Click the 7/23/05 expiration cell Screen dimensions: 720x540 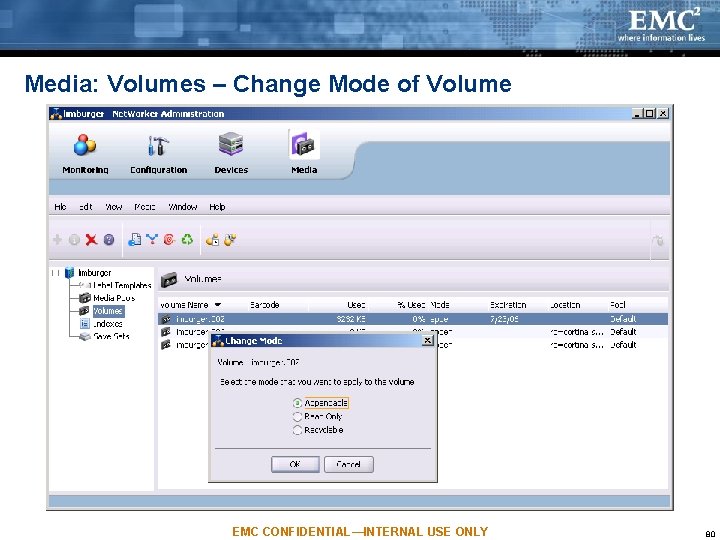click(x=504, y=319)
